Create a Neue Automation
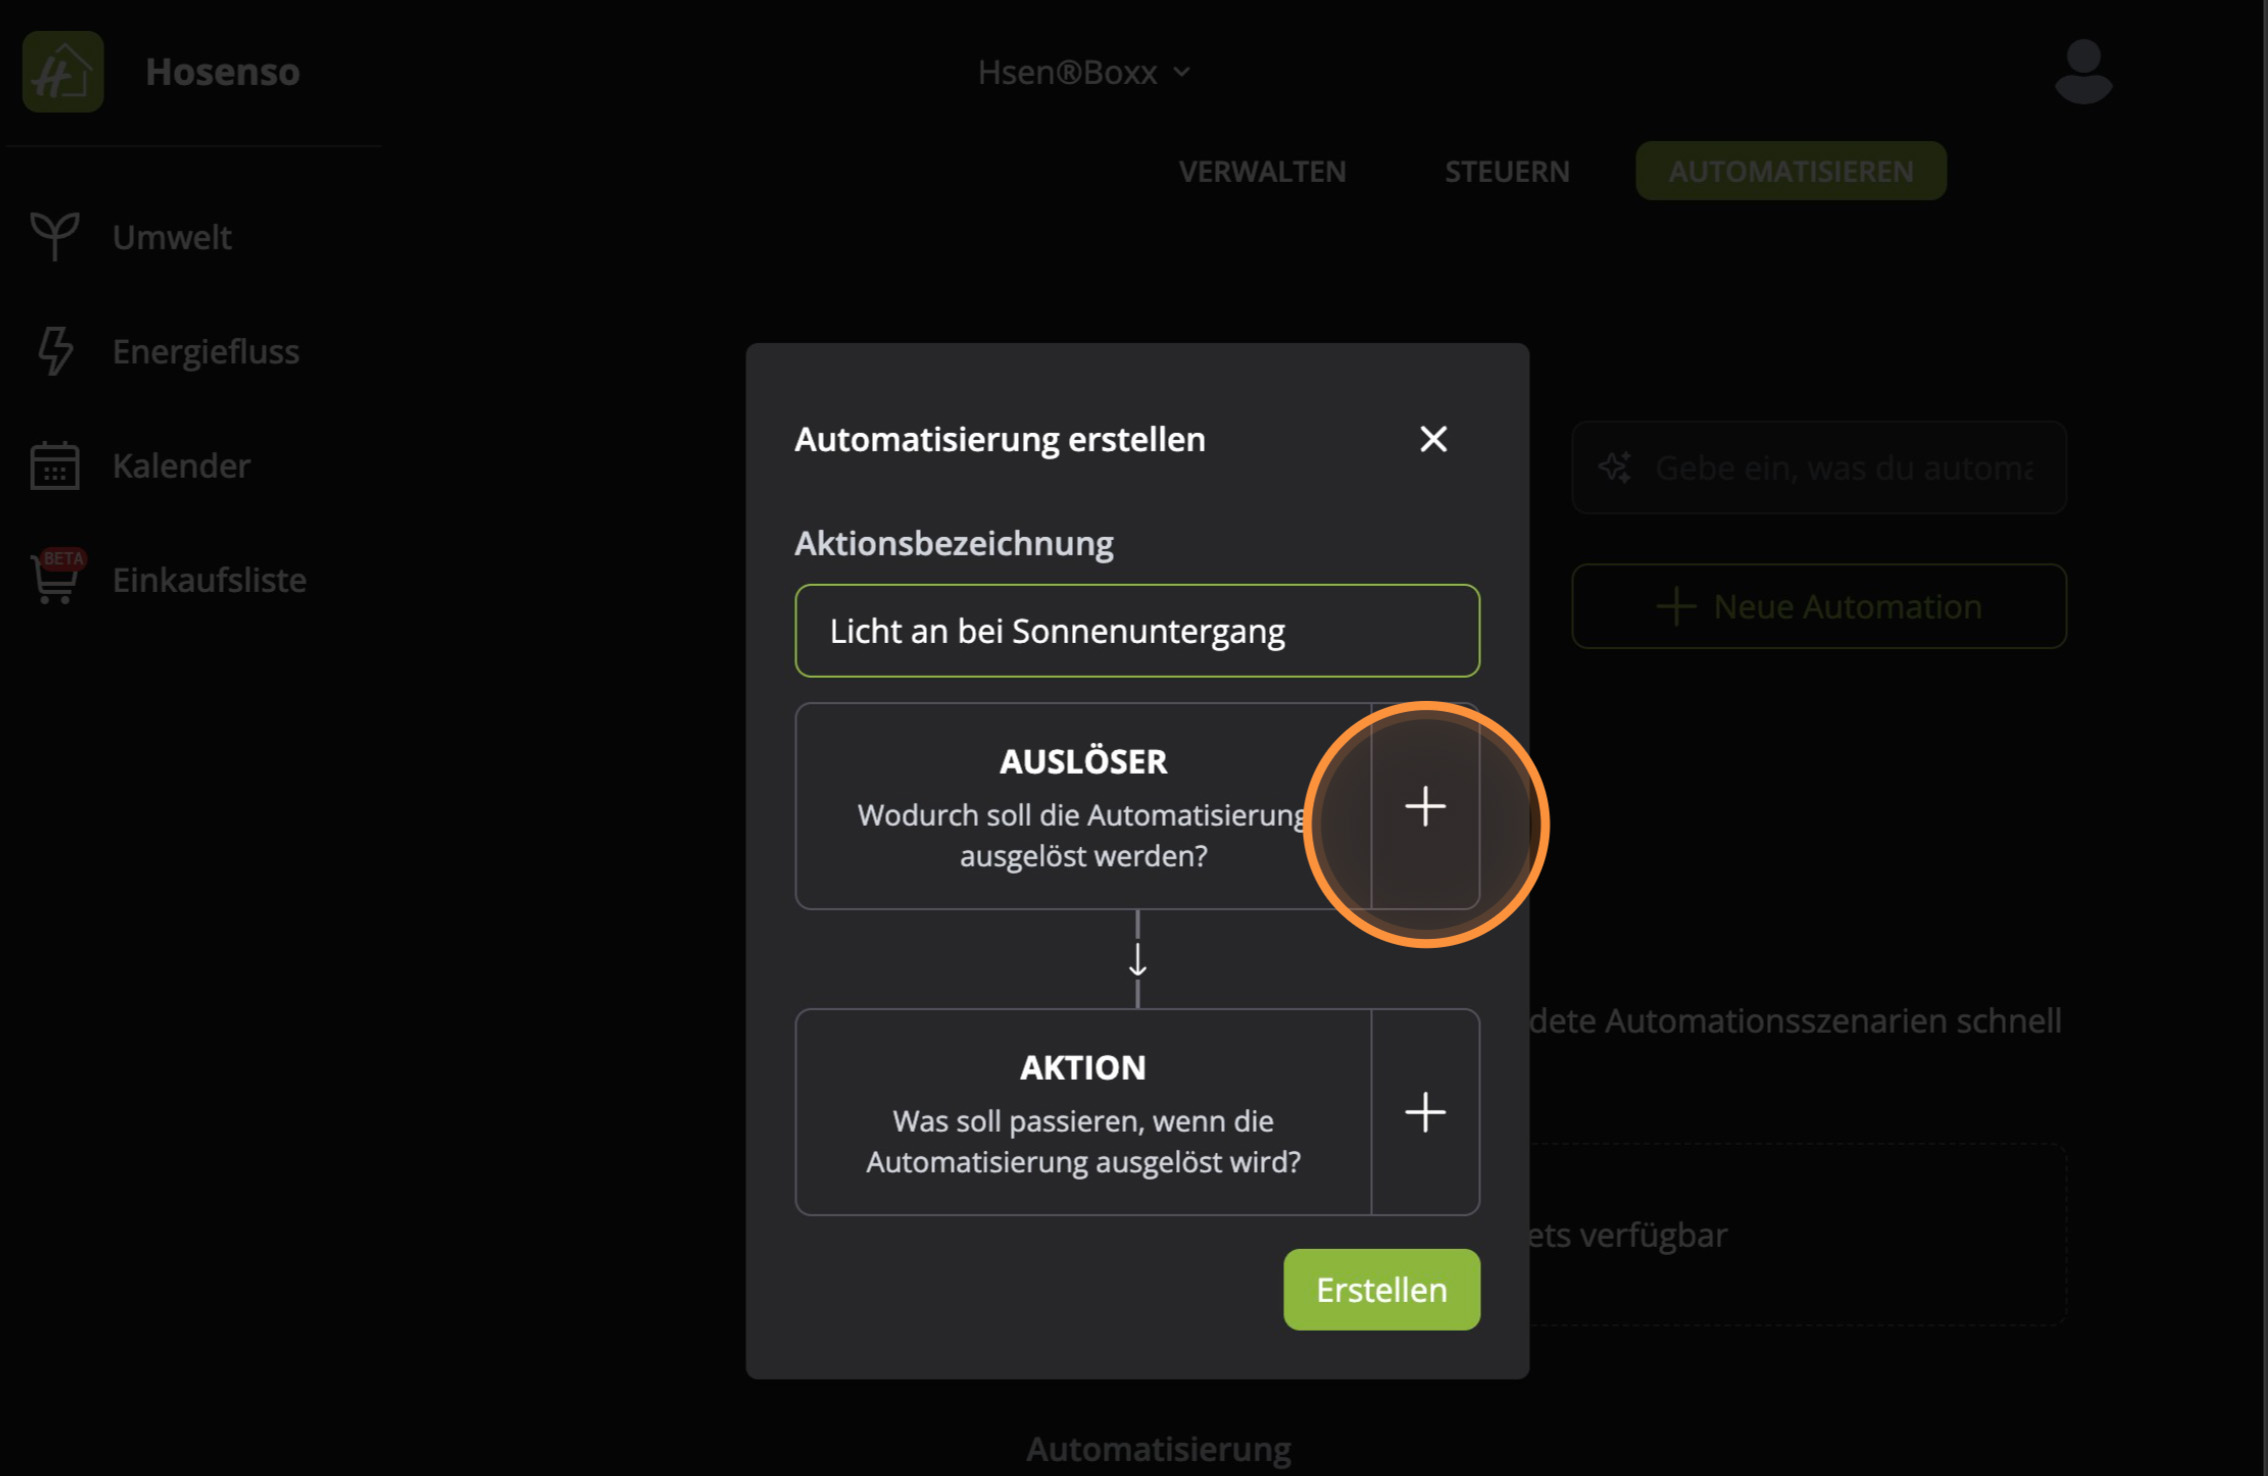 pos(1818,606)
